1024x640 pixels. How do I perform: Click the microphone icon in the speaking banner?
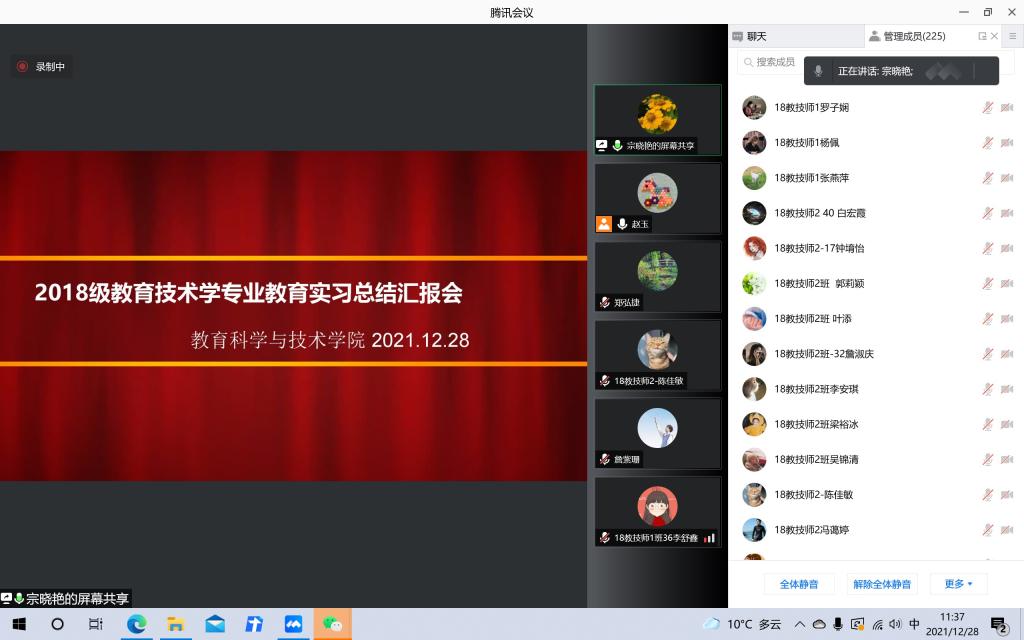[819, 71]
